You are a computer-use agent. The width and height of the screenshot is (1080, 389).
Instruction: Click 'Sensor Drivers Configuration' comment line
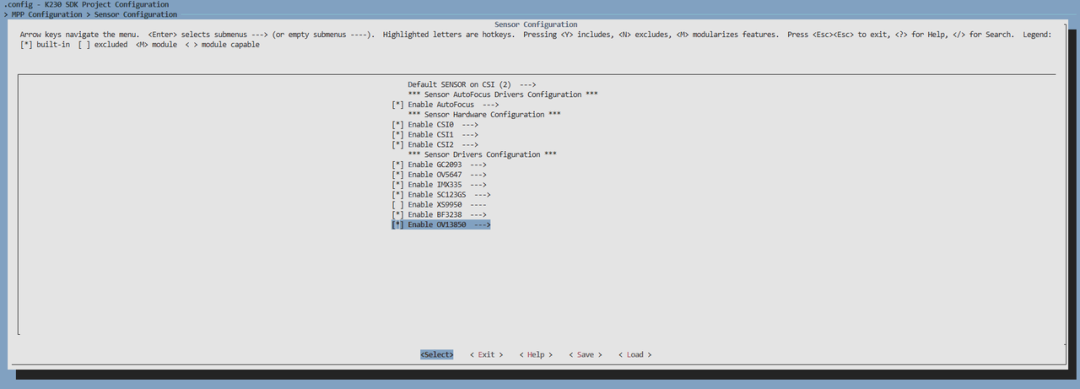482,155
